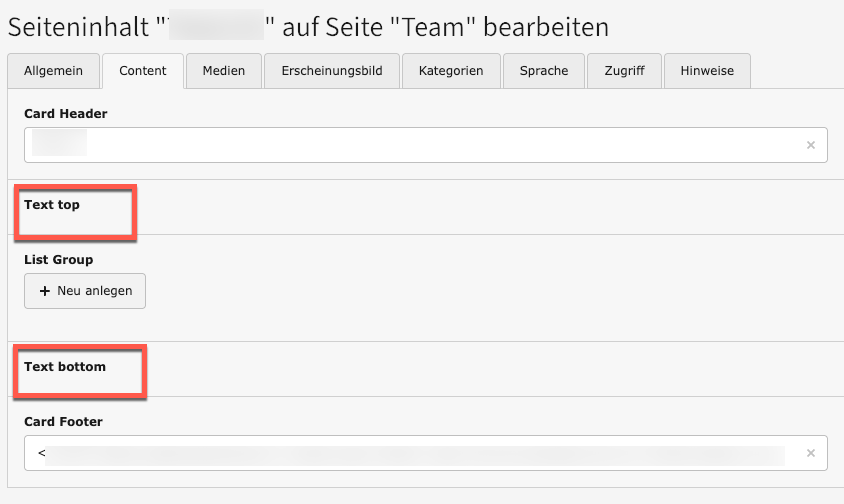Go to the Erscheinungsbild tab

tap(332, 71)
